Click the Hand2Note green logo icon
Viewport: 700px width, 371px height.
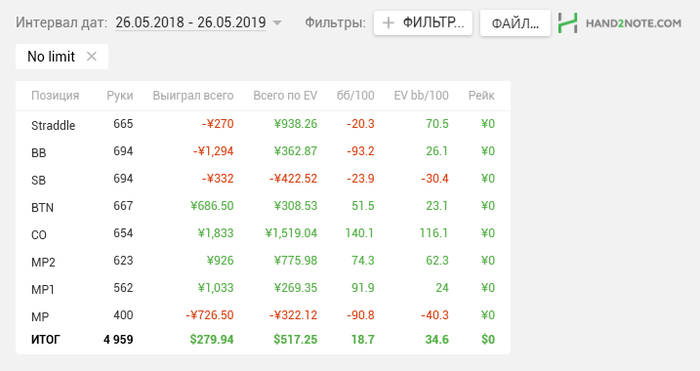coord(567,23)
